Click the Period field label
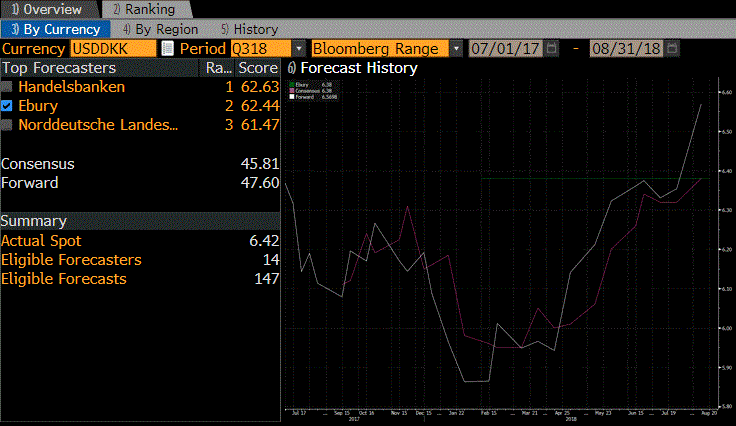The image size is (736, 426). coord(203,49)
